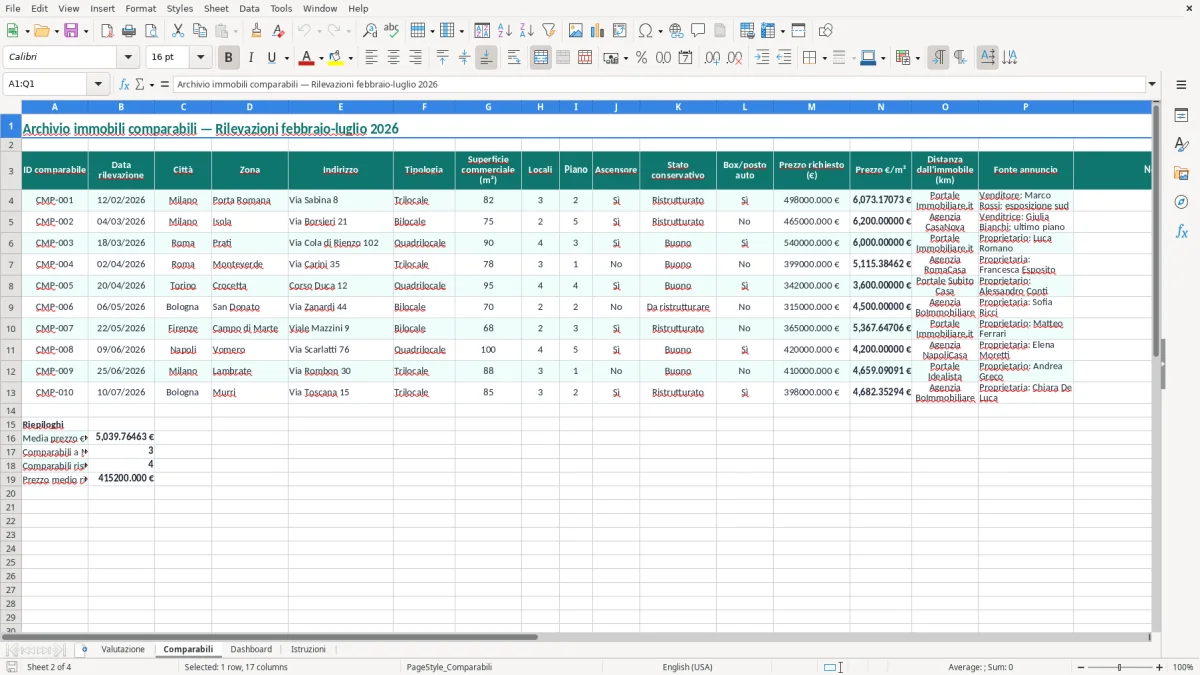Viewport: 1200px width, 675px height.
Task: Click the Export as PDF icon
Action: click(107, 31)
